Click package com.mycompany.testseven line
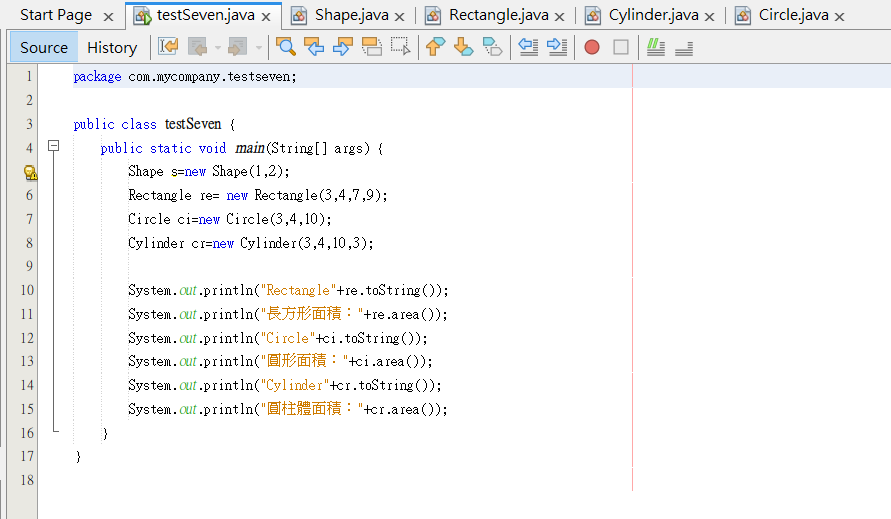 tap(185, 76)
